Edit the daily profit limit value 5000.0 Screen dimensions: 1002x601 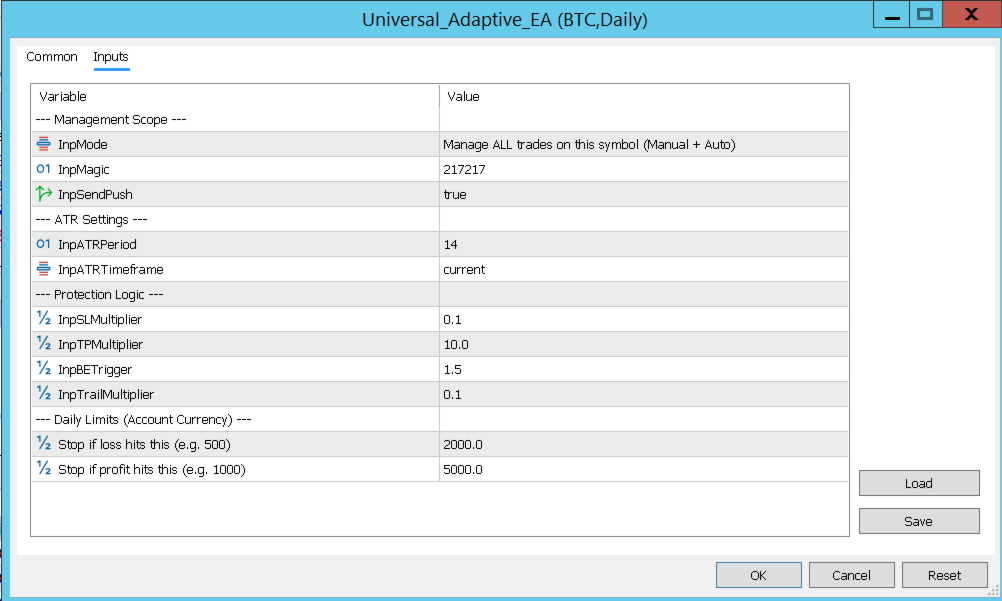pyautogui.click(x=644, y=469)
